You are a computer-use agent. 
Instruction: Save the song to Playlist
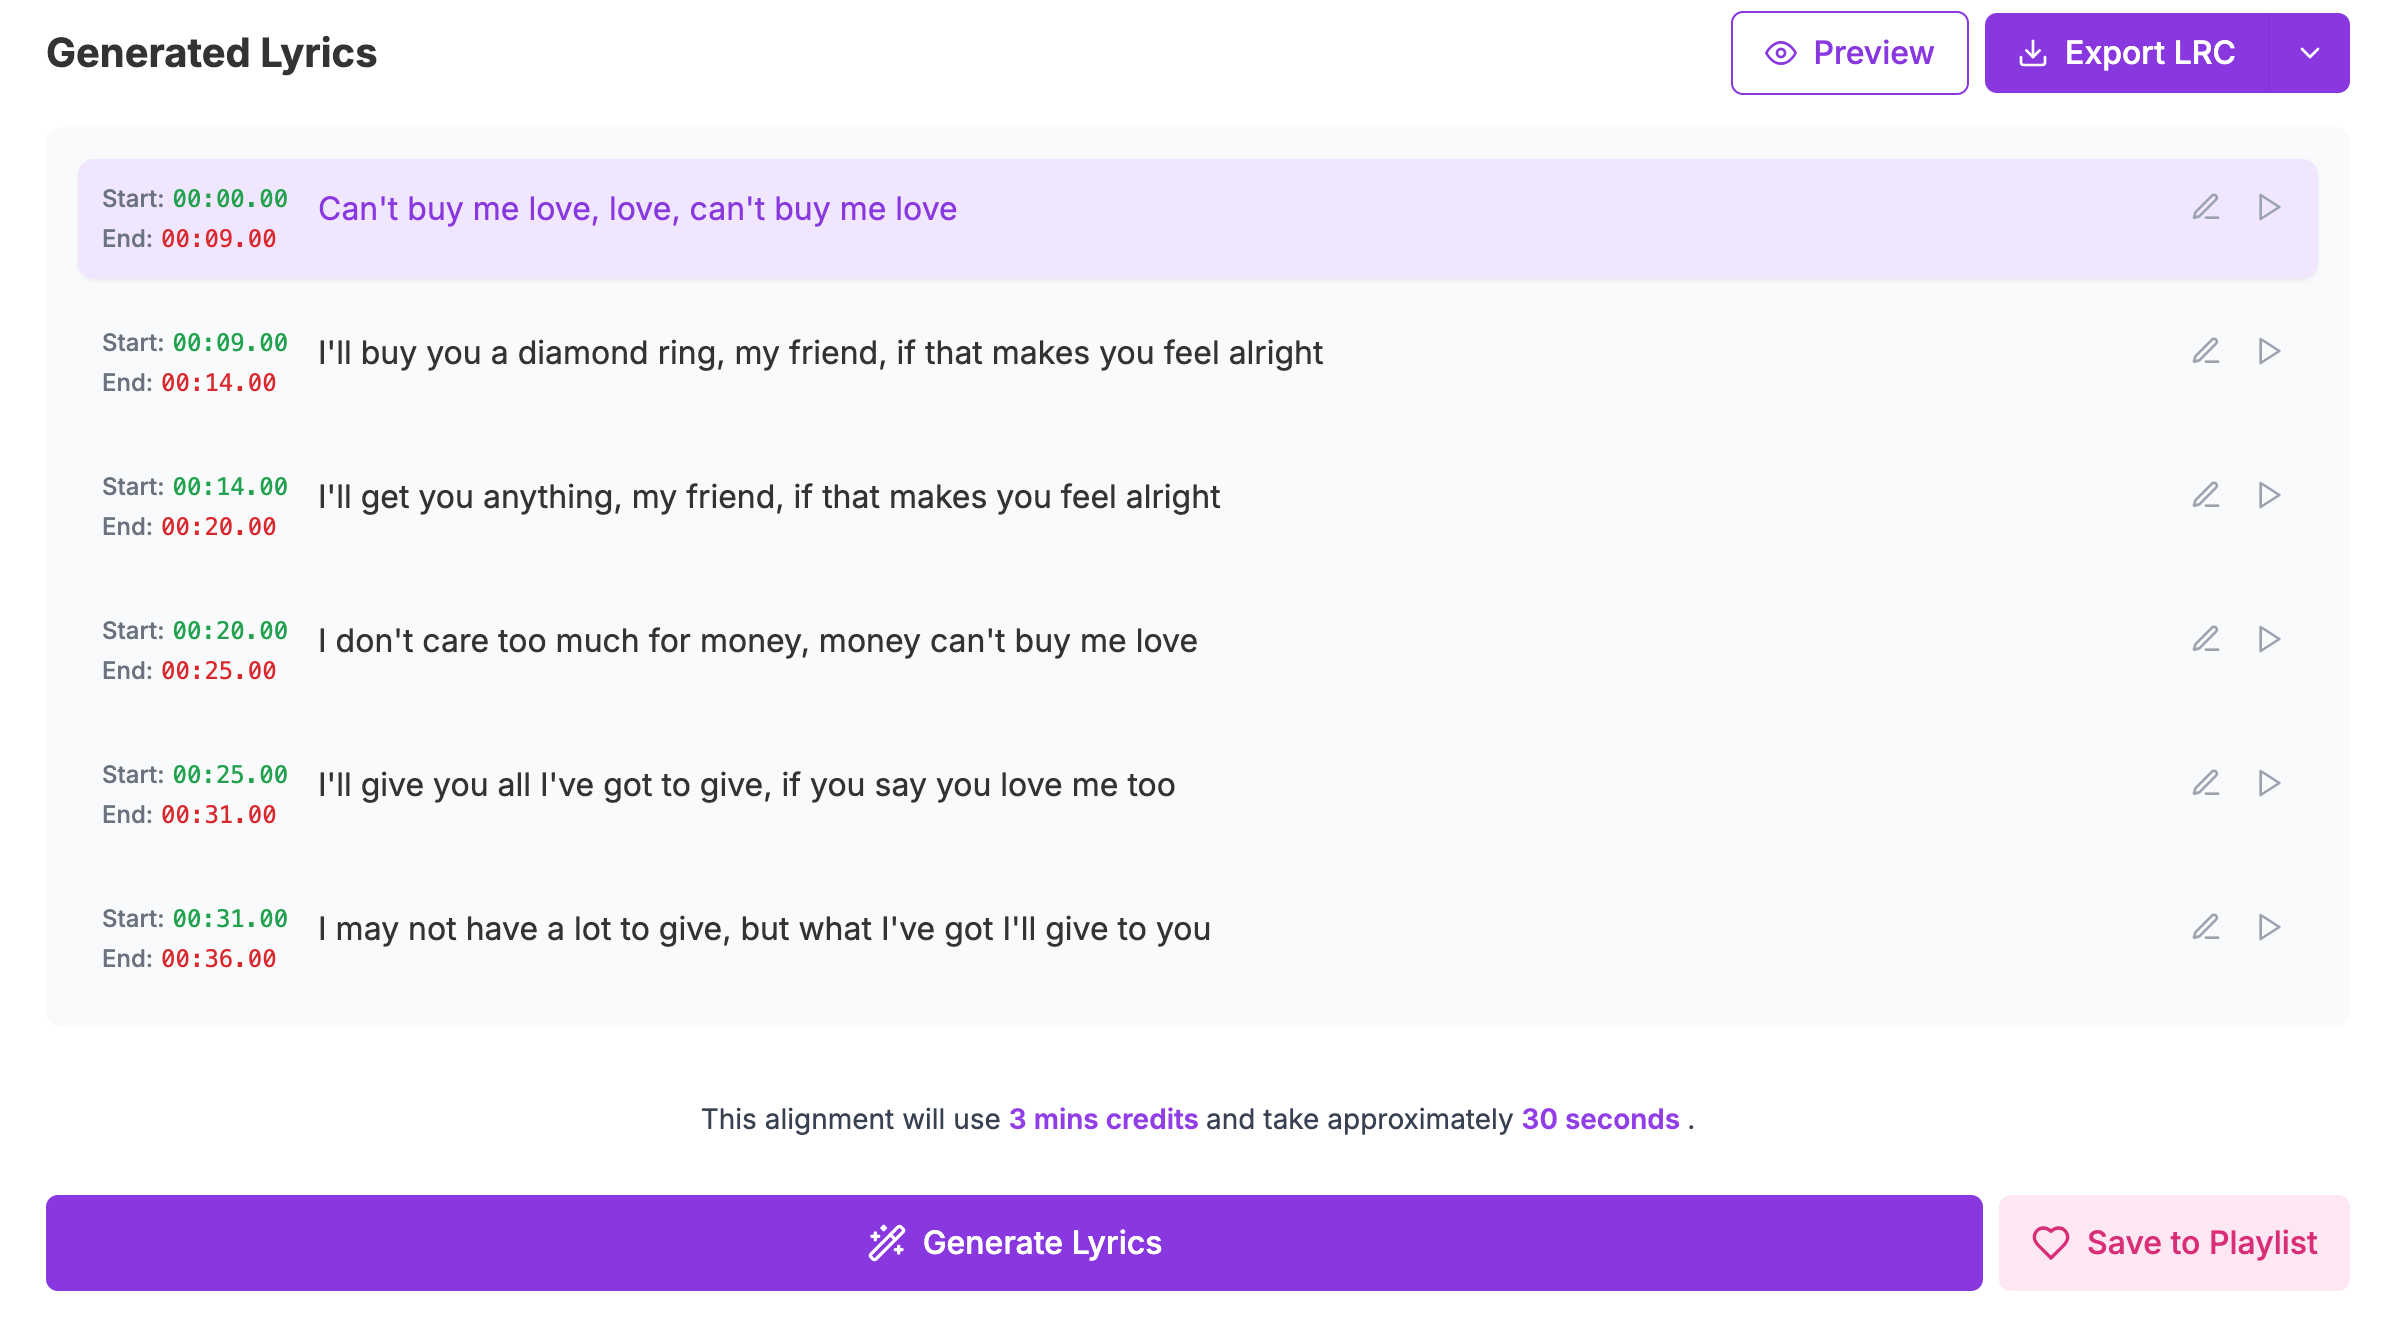(2174, 1243)
